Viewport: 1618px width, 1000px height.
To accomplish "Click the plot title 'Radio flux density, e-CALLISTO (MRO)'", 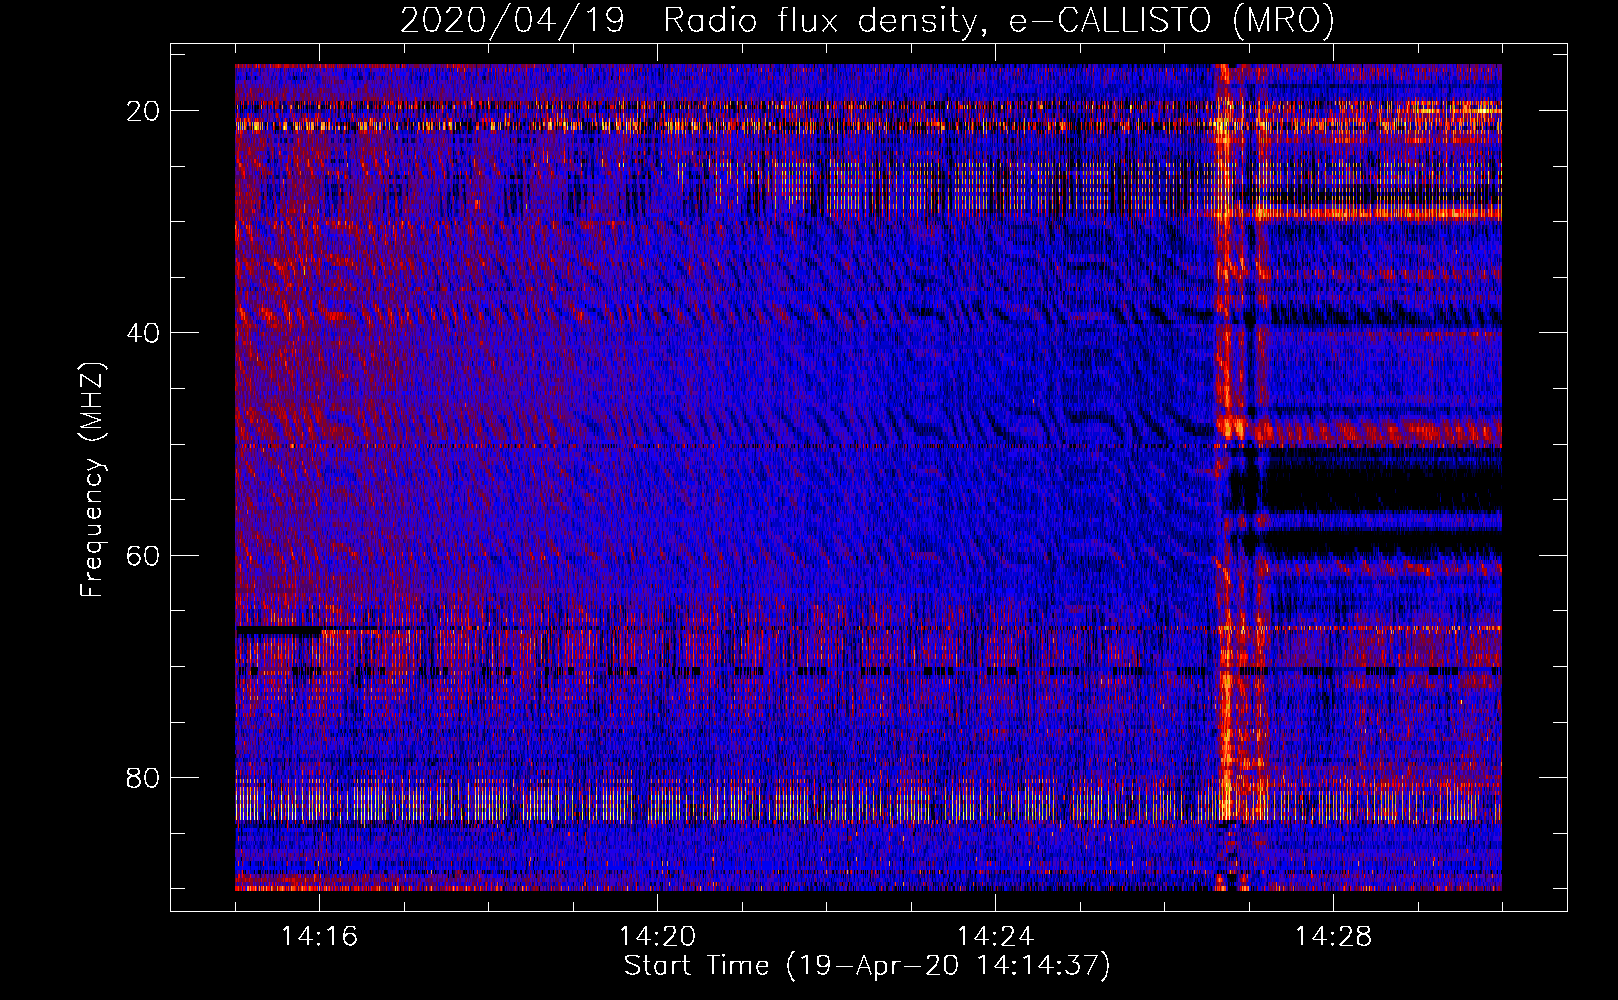I will click(999, 21).
